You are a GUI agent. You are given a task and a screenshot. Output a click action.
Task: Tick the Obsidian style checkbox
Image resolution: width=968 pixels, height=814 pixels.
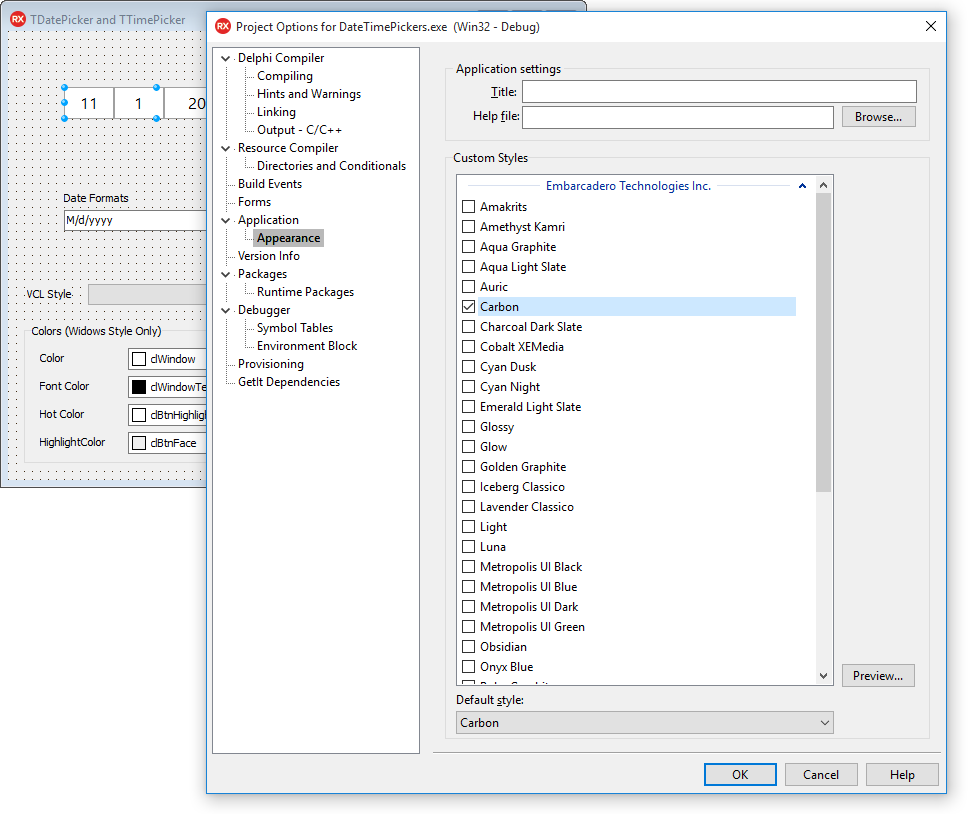pos(469,647)
